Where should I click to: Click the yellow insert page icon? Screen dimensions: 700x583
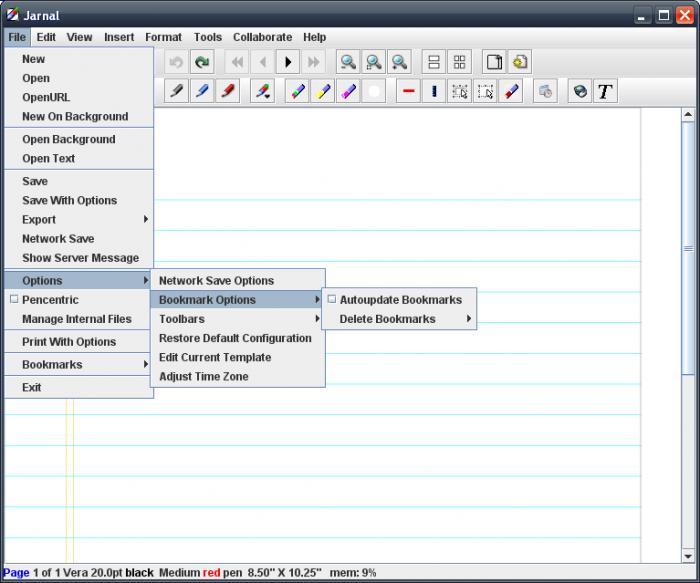(x=520, y=62)
